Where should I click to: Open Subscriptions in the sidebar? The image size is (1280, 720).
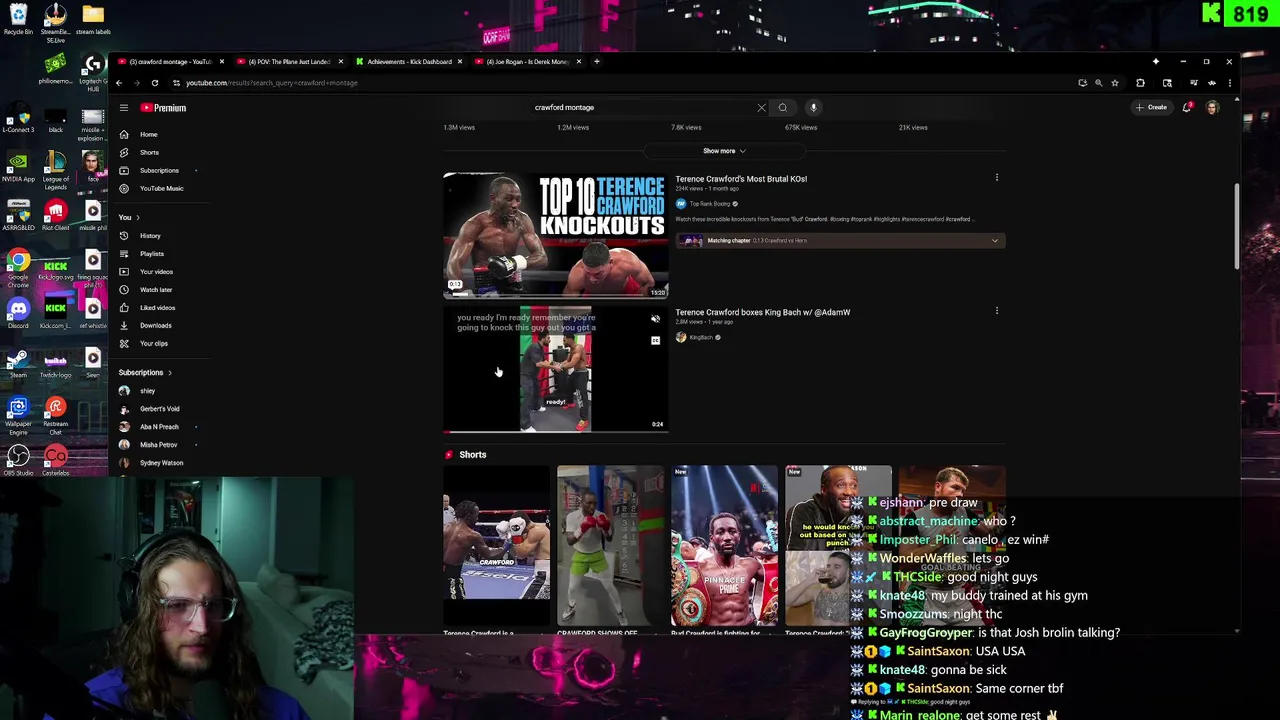(x=158, y=170)
